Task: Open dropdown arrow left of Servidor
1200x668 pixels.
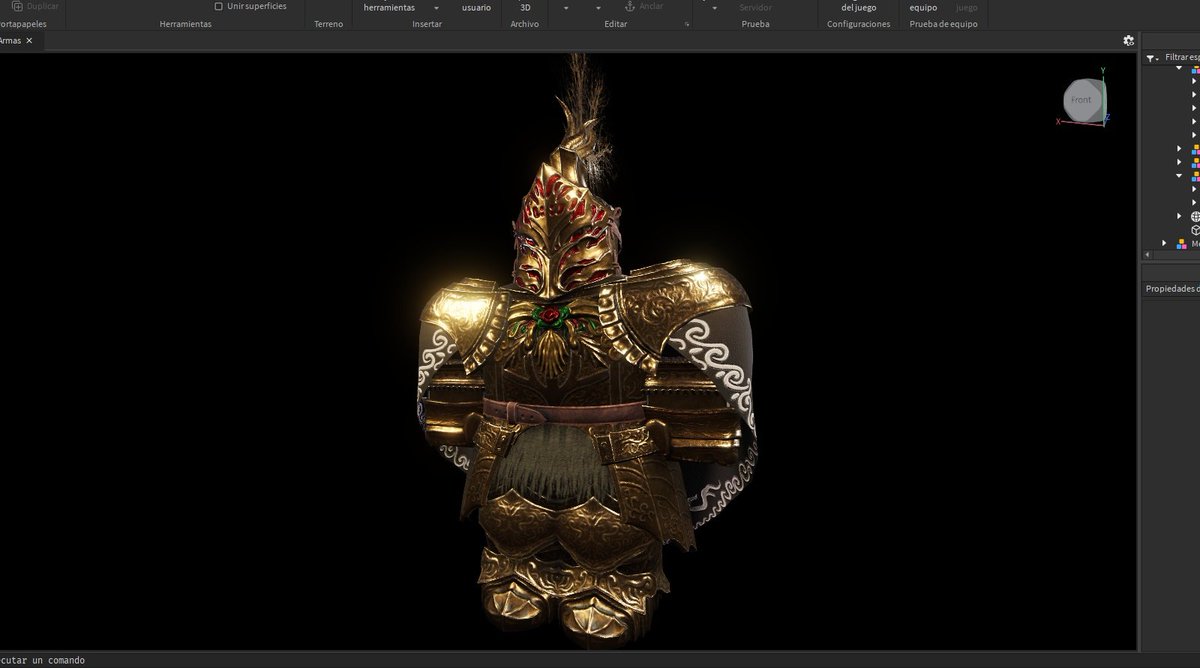Action: point(714,7)
